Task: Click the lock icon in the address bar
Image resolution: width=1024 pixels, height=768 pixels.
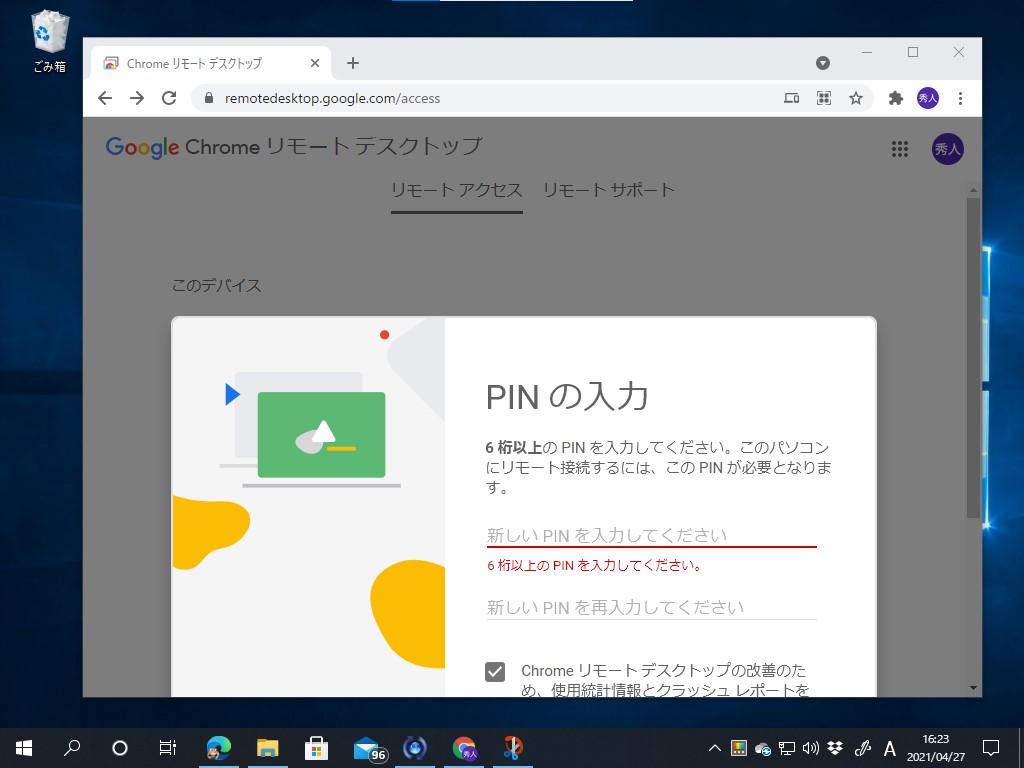Action: [x=207, y=98]
